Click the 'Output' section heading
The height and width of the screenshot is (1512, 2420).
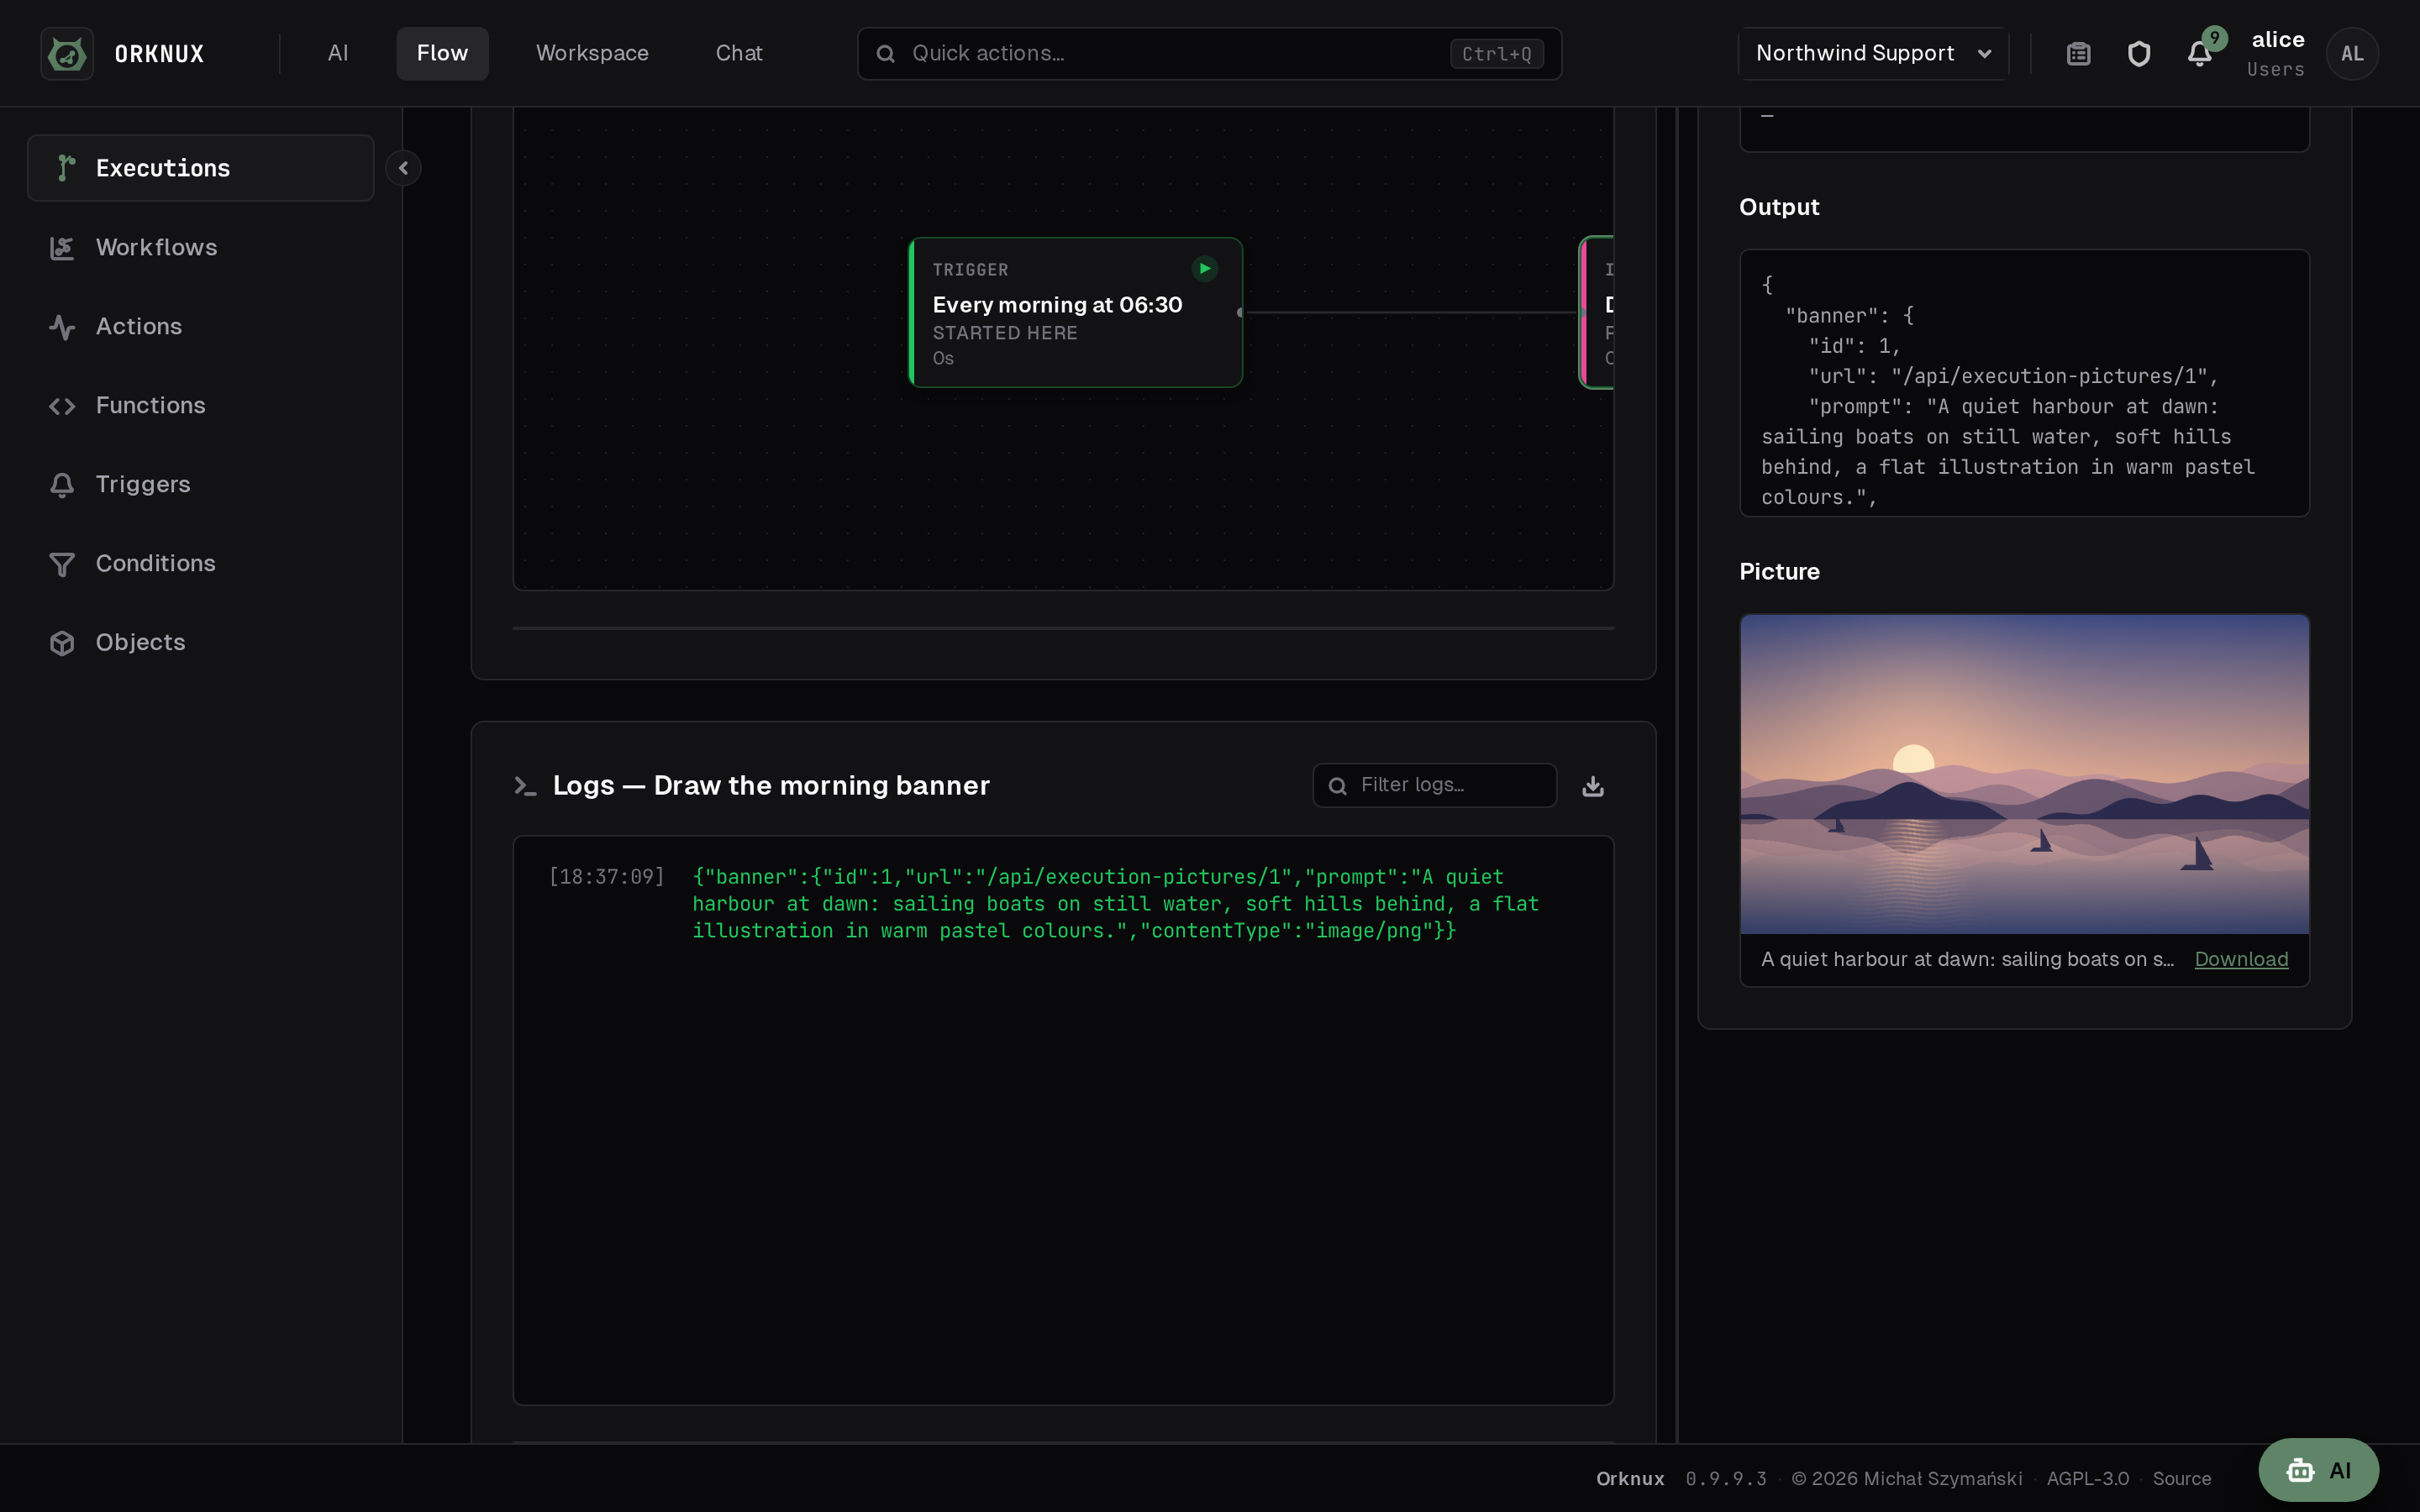point(1779,207)
